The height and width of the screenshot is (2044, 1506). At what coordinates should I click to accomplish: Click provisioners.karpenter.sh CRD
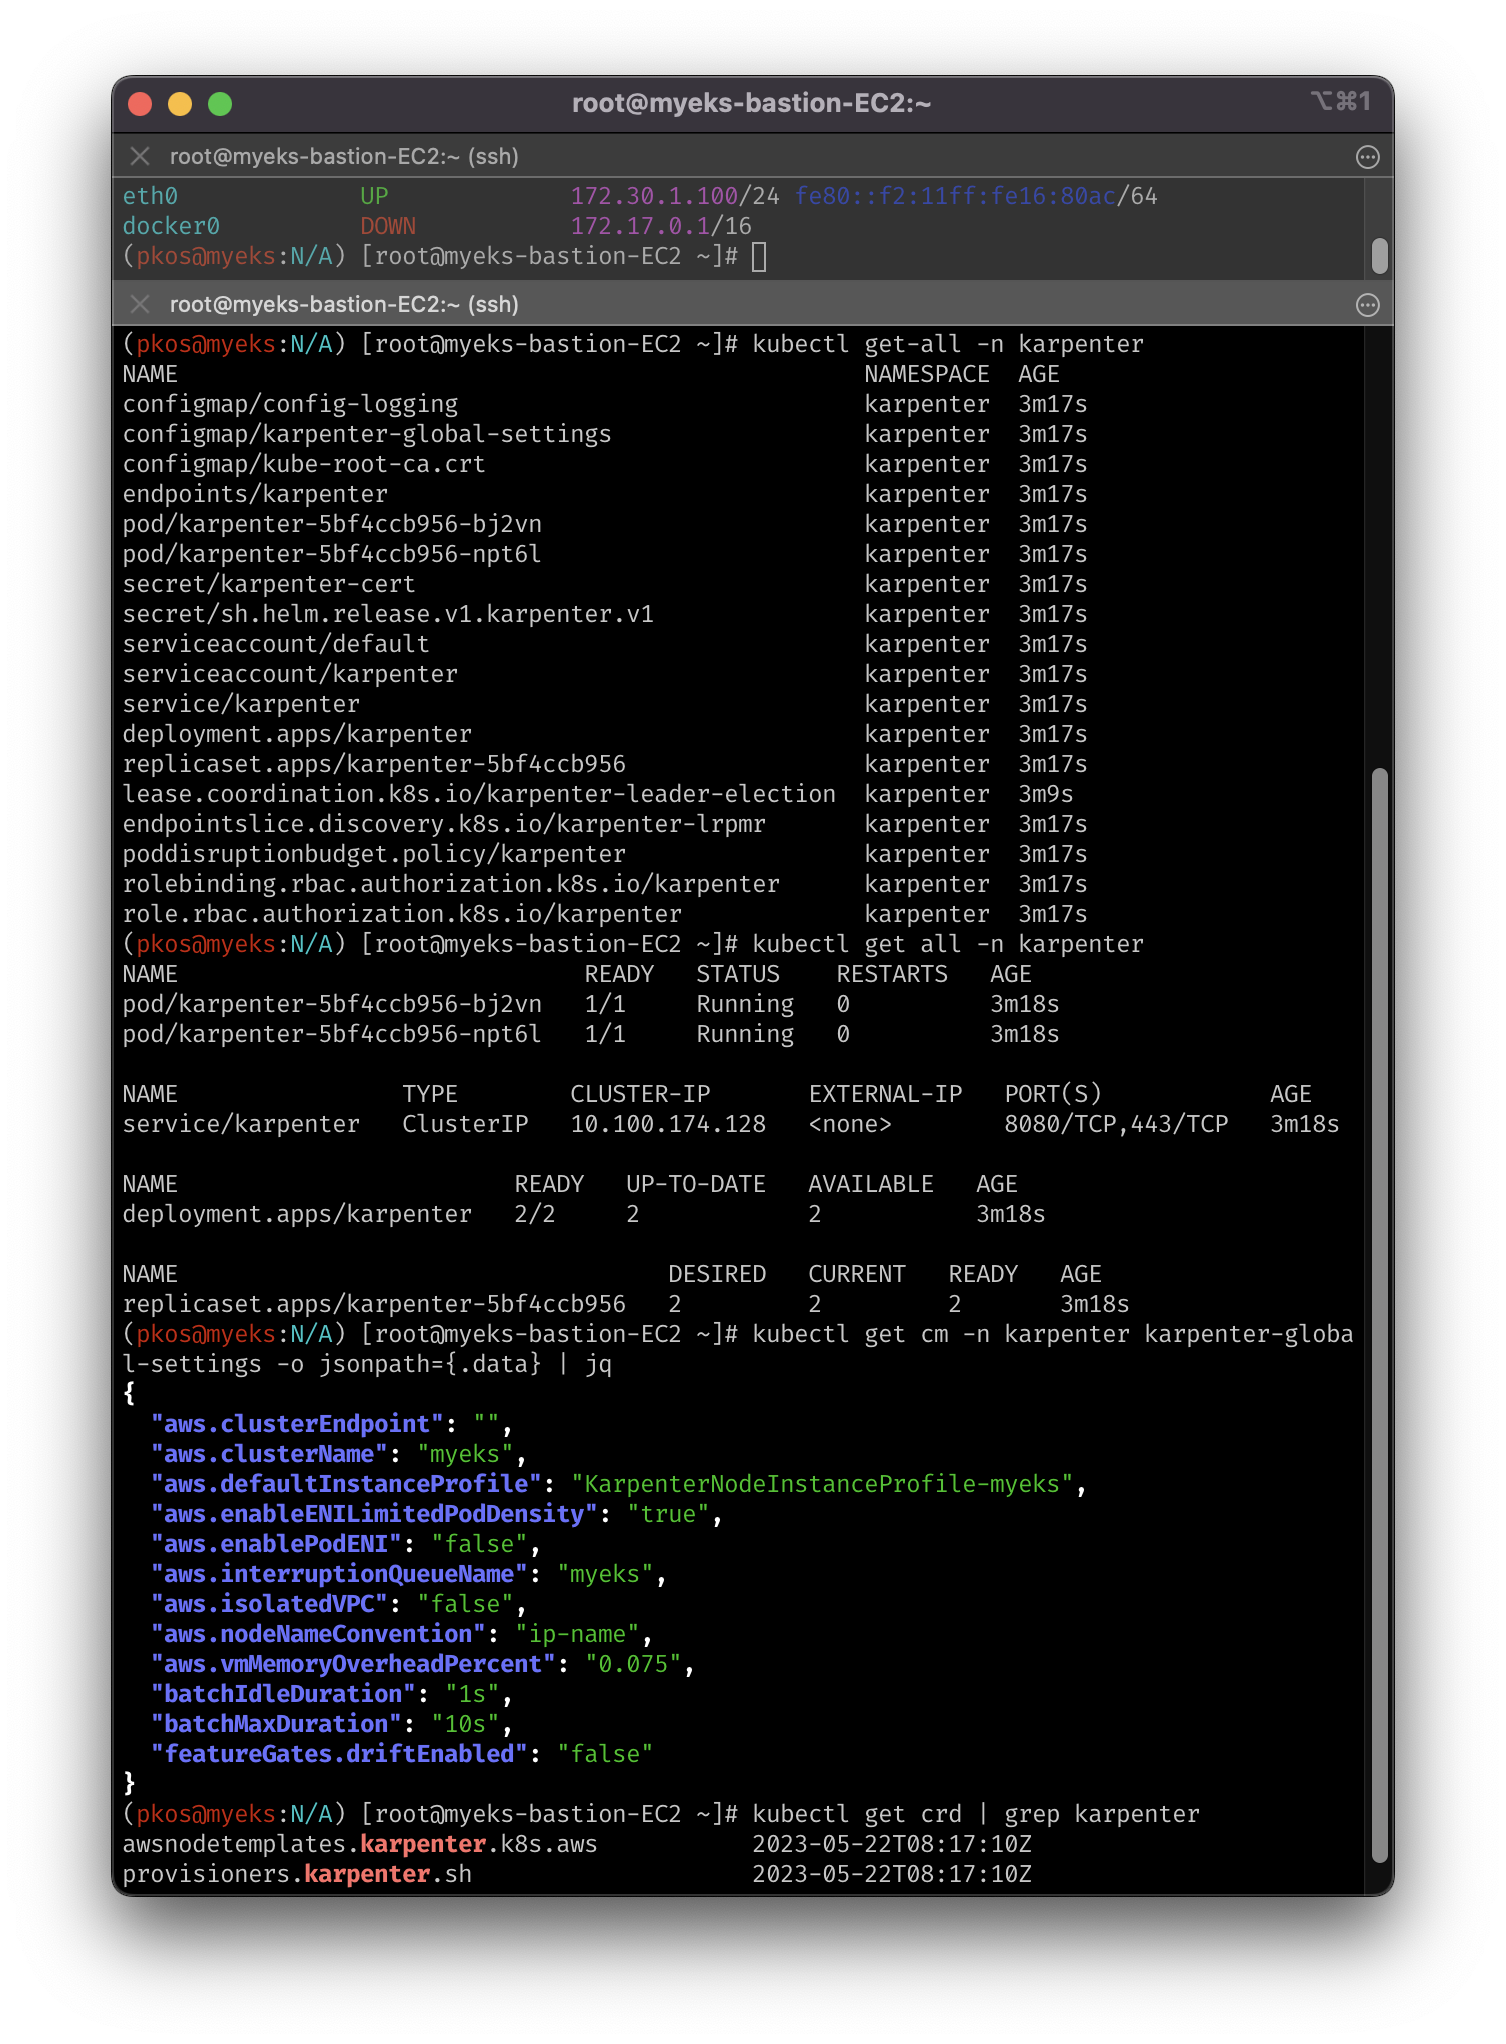(x=297, y=1874)
